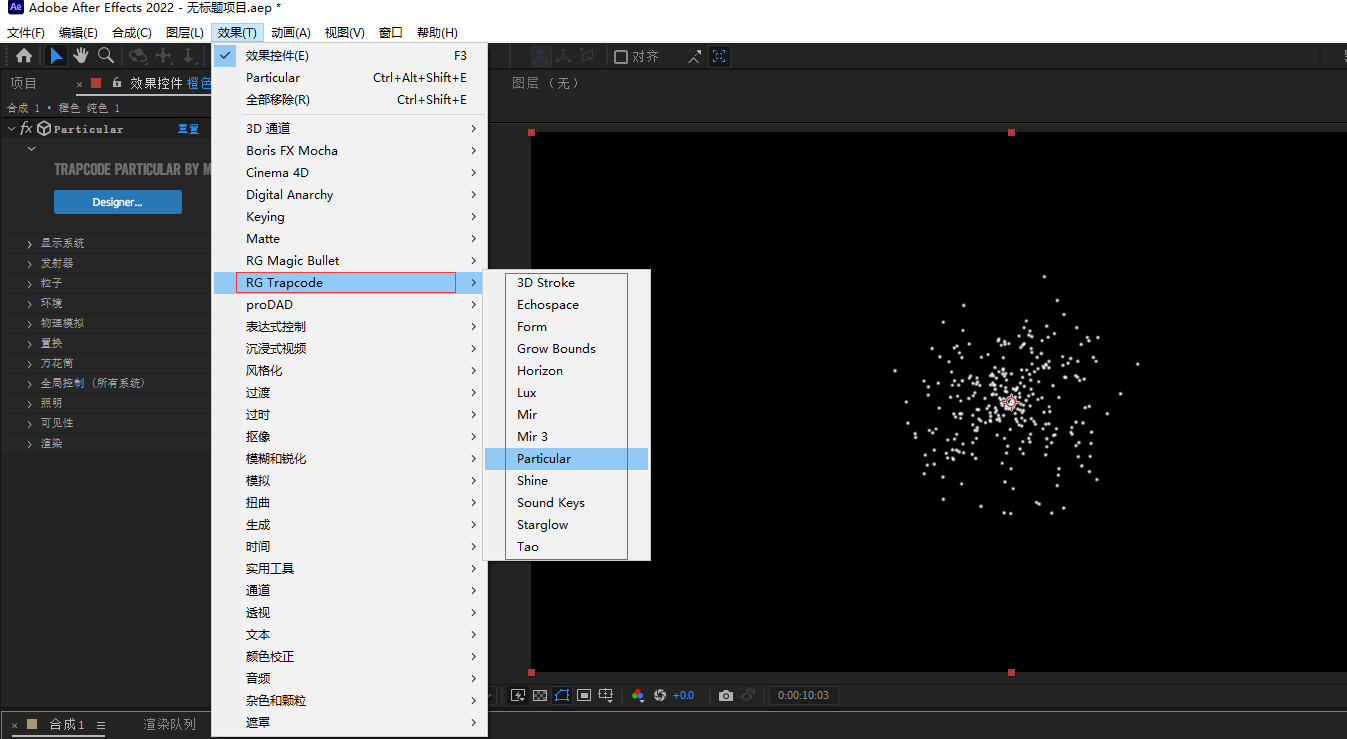1347x739 pixels.
Task: Go to the Home screen icon
Action: click(x=24, y=56)
